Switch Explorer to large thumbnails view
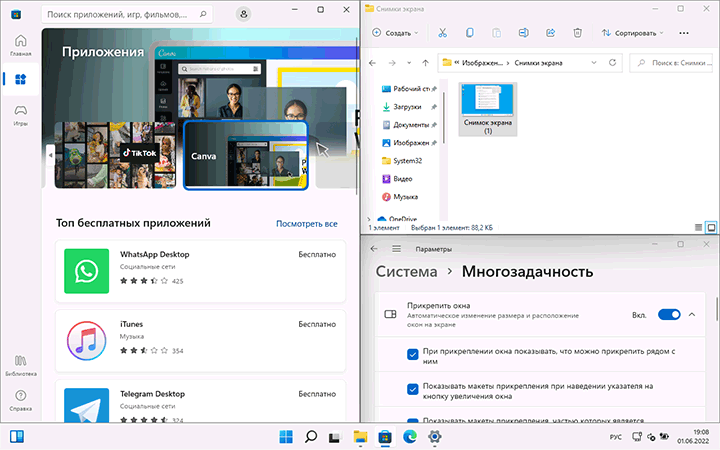Image resolution: width=720 pixels, height=450 pixels. click(711, 227)
